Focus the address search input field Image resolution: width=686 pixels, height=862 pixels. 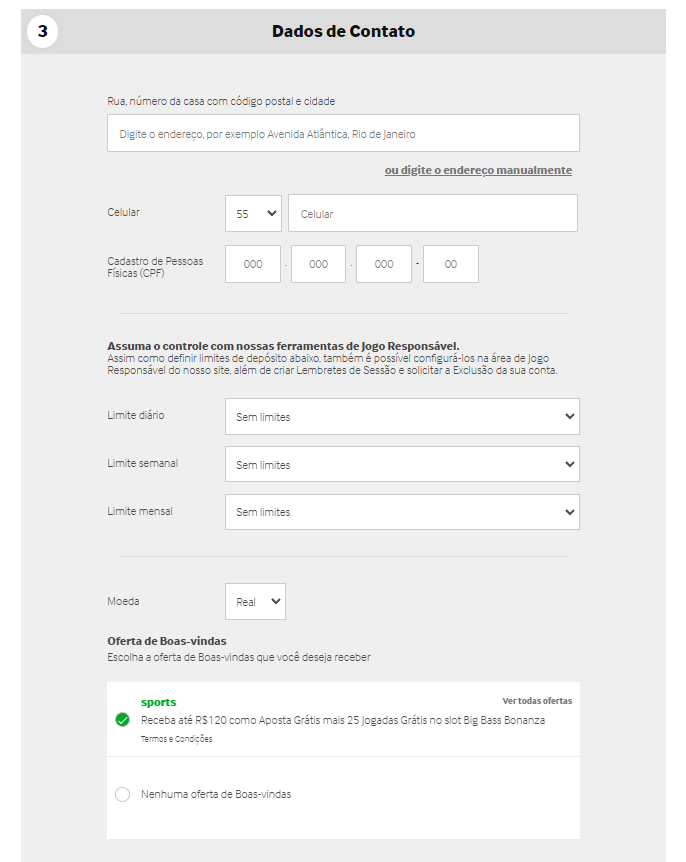(344, 133)
